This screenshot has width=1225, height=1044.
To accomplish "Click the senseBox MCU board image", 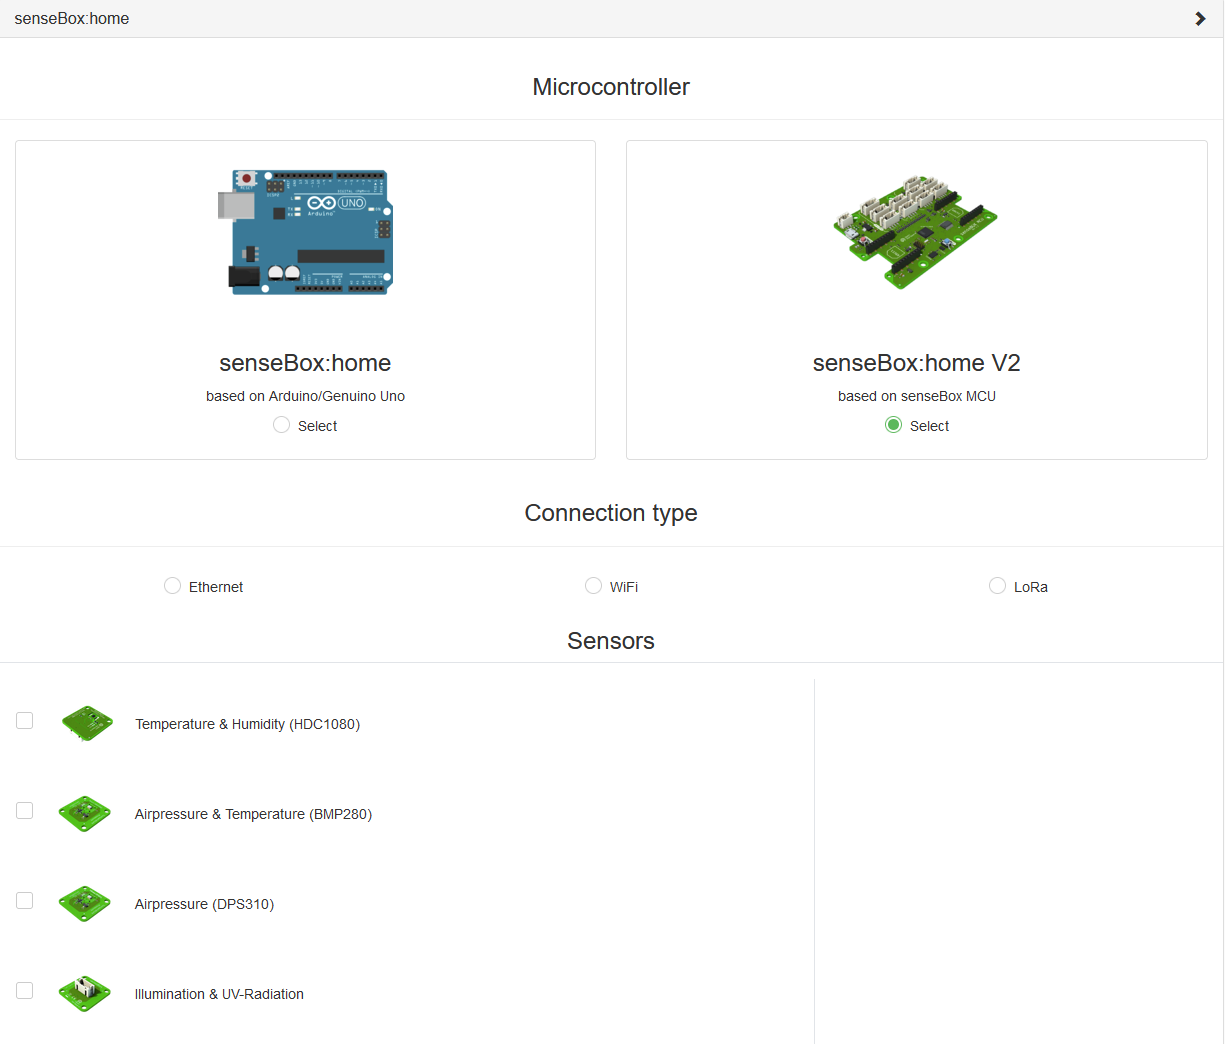I will point(916,232).
